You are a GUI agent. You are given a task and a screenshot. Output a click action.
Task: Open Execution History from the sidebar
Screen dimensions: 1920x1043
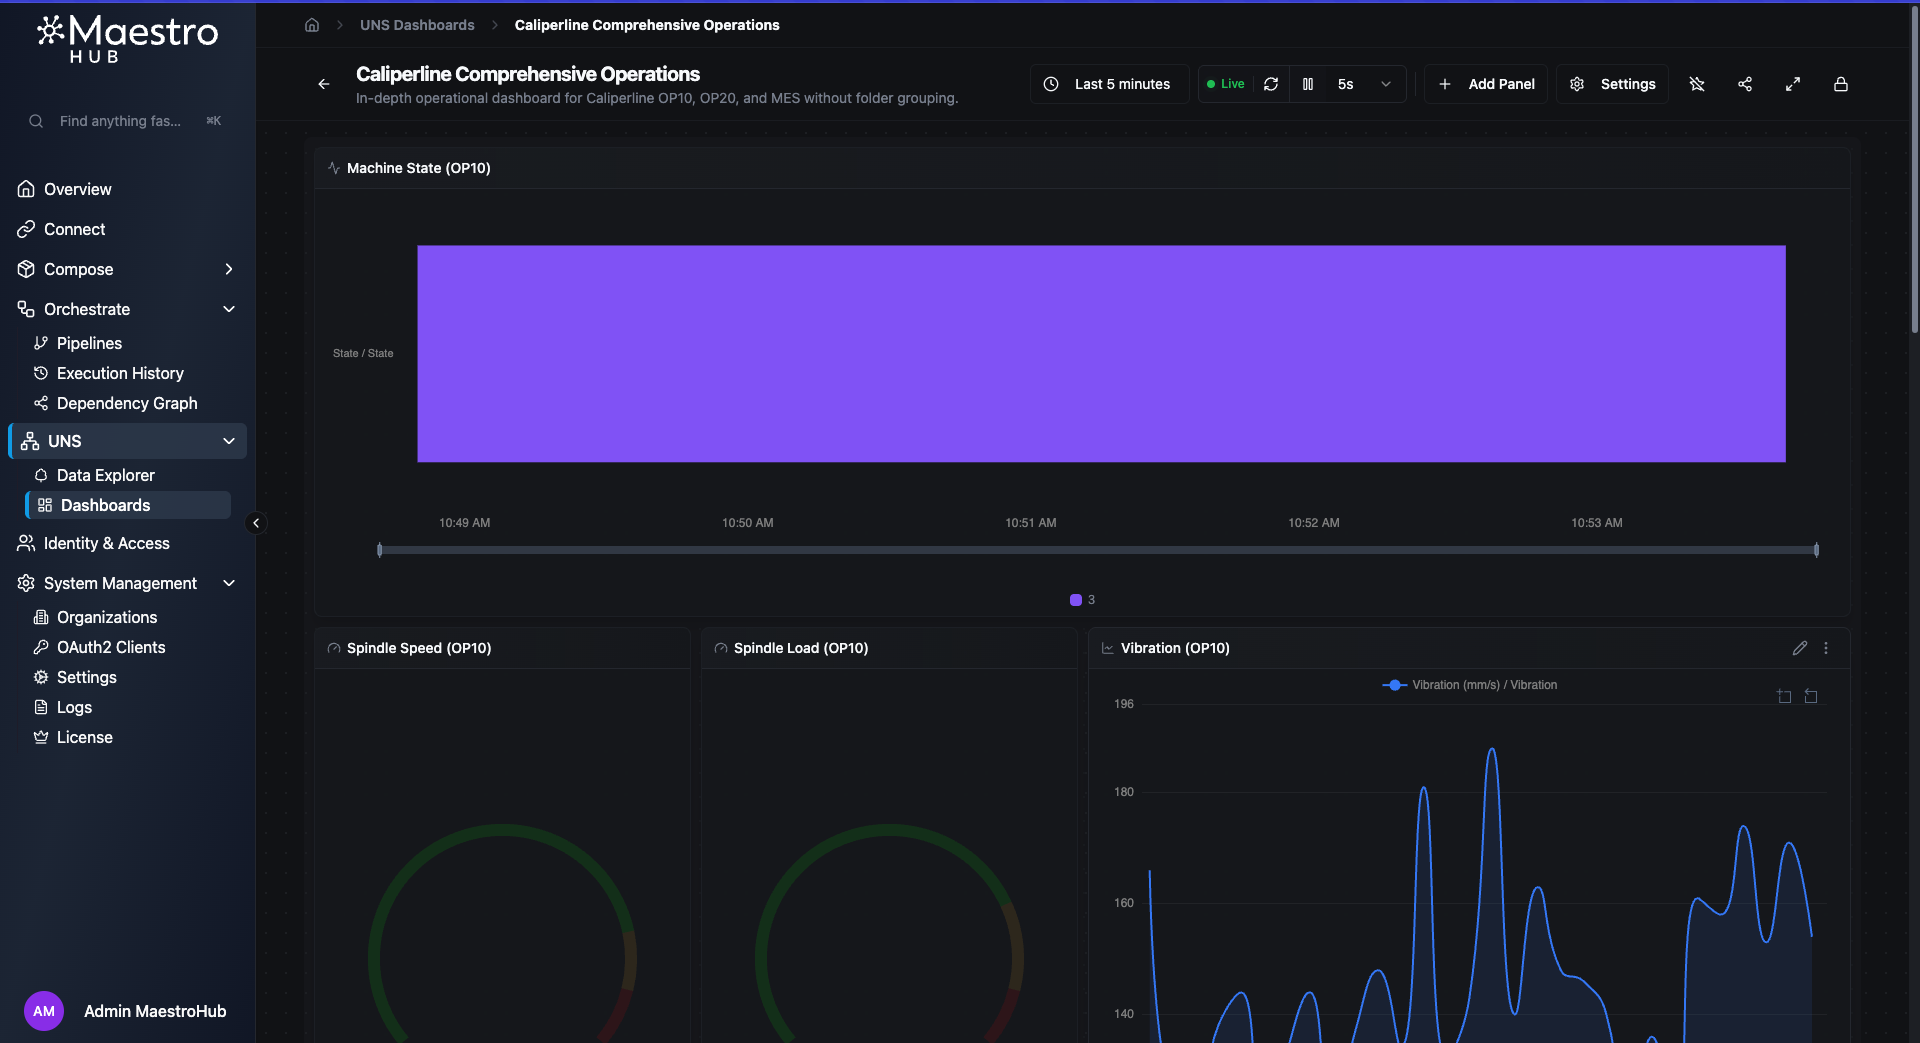119,373
